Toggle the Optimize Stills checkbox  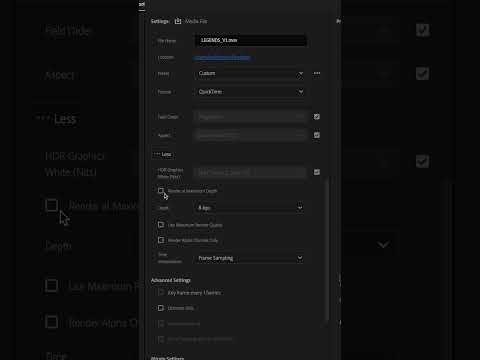pos(161,308)
